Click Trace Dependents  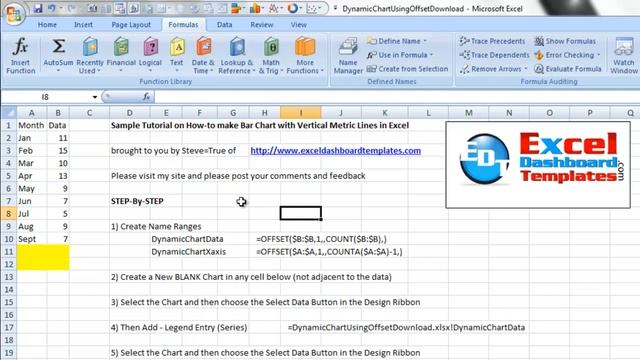point(494,55)
